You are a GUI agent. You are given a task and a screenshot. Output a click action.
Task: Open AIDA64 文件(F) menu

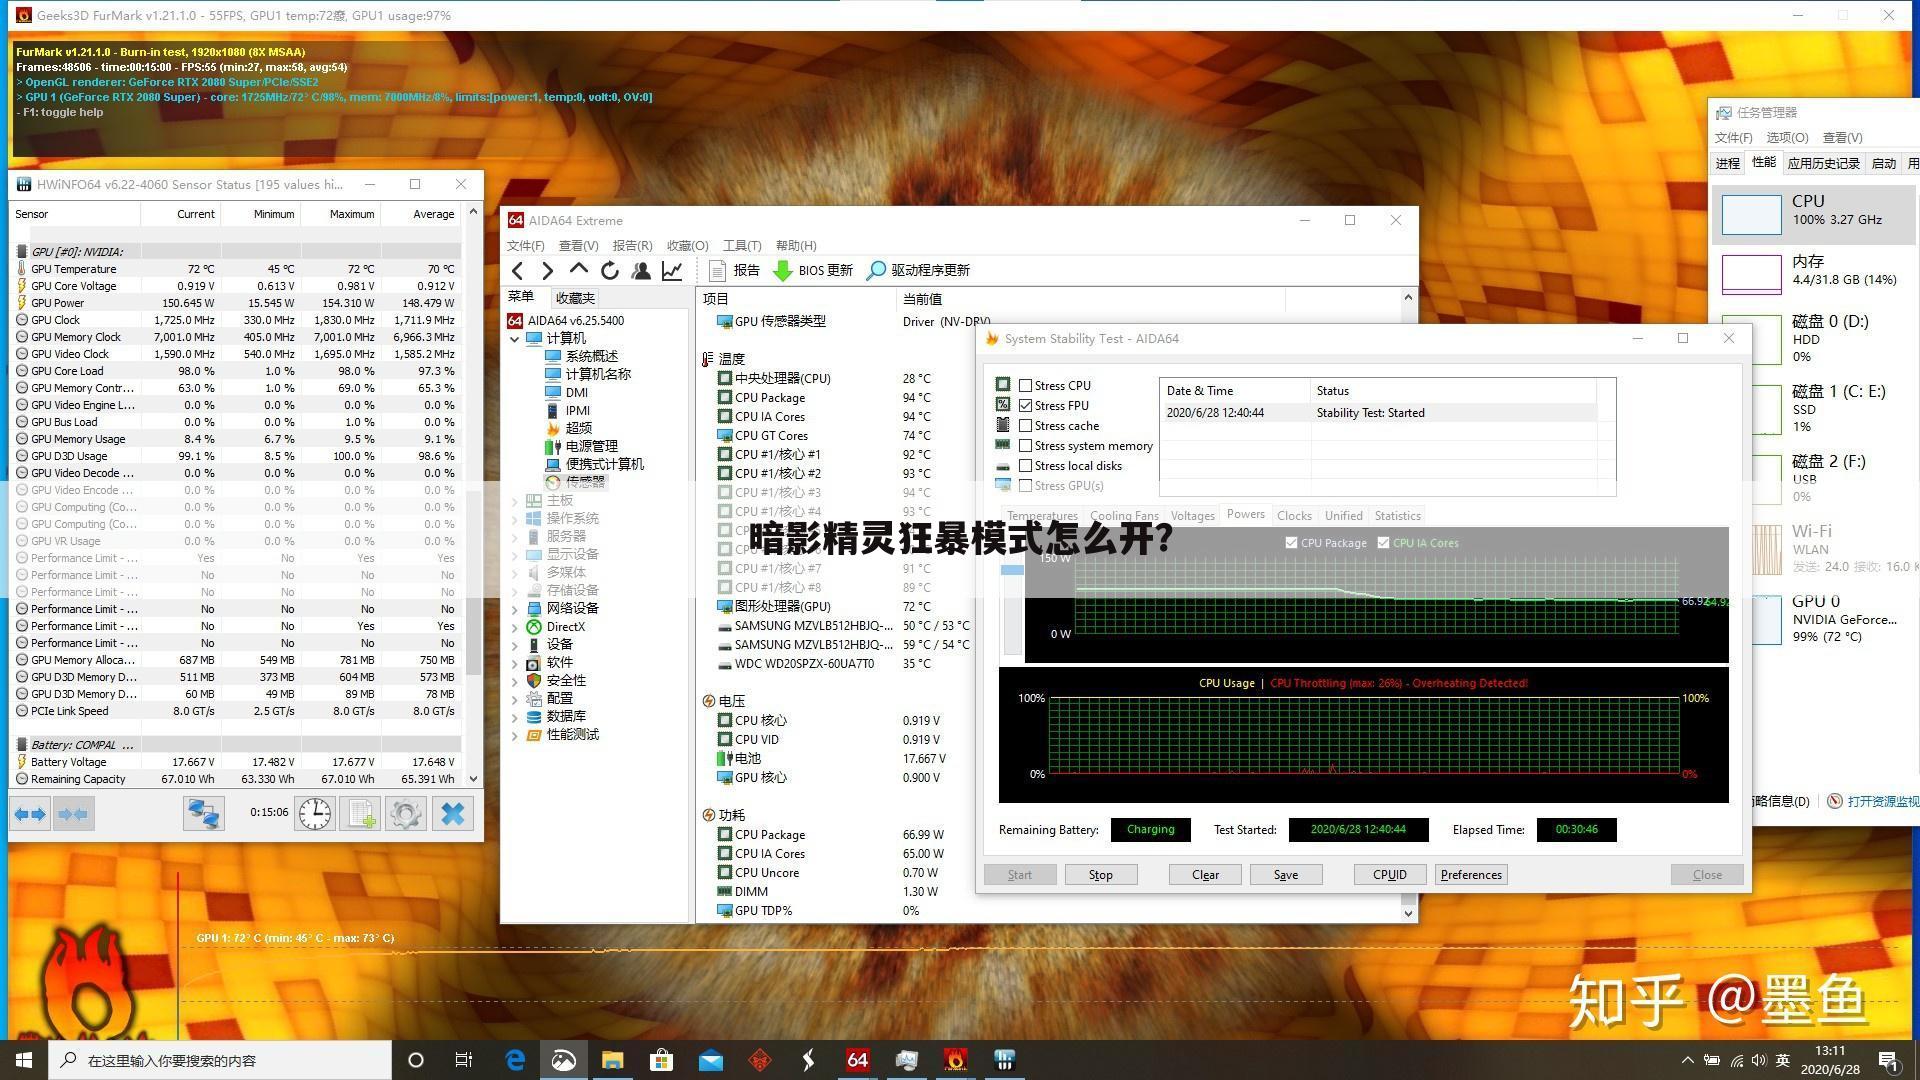pyautogui.click(x=525, y=245)
